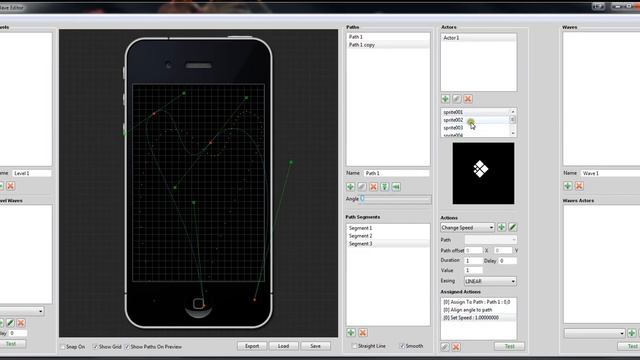Image resolution: width=640 pixels, height=360 pixels.
Task: Toggle Show Grid checkbox
Action: 96,347
